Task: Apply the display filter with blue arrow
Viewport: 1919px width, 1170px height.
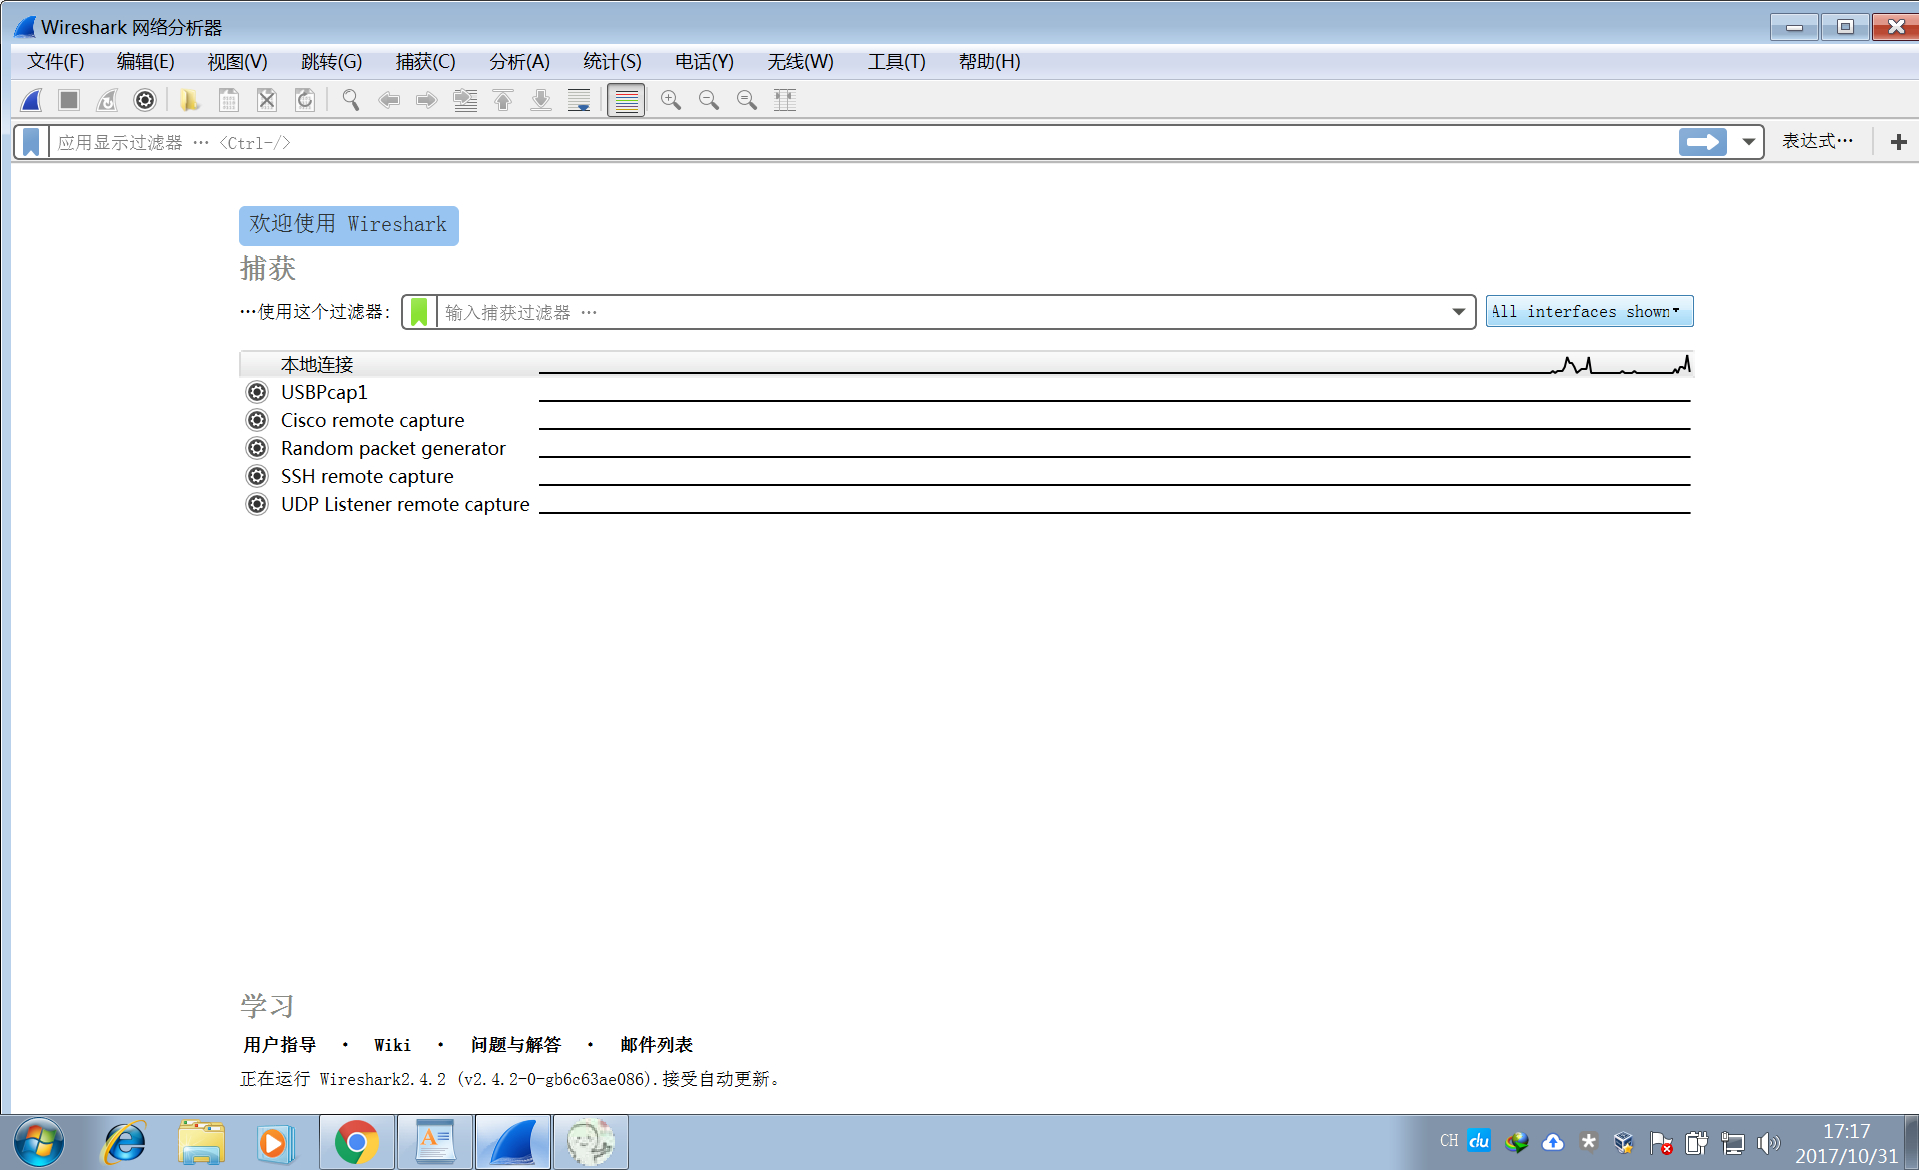Action: [x=1702, y=142]
